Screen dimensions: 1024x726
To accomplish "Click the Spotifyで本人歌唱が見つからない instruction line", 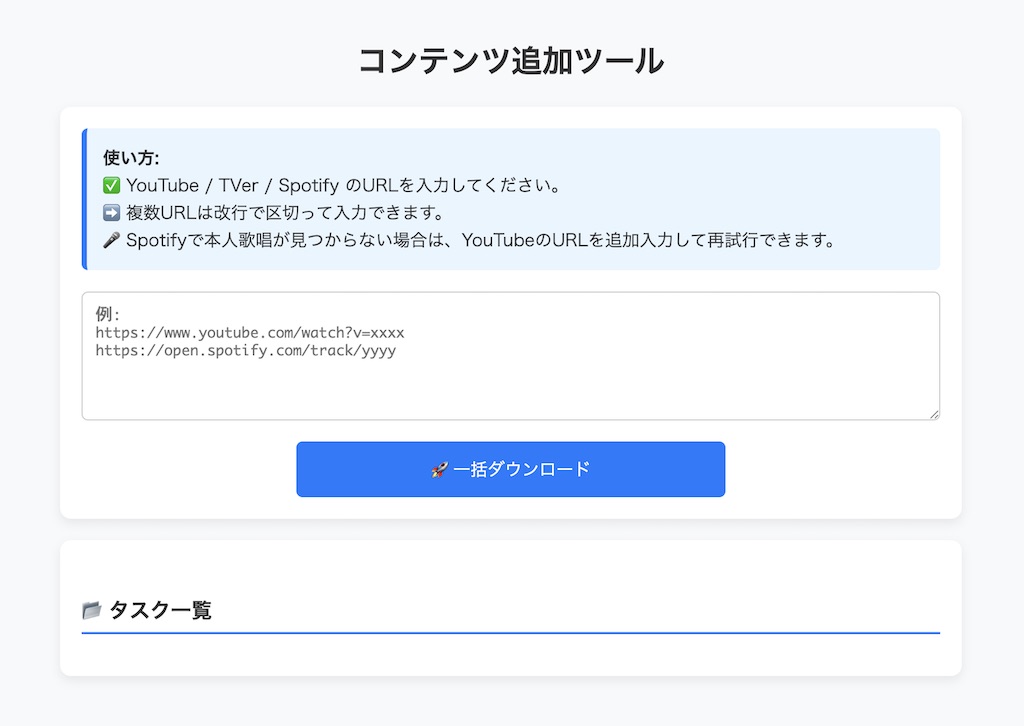I will pyautogui.click(x=480, y=241).
